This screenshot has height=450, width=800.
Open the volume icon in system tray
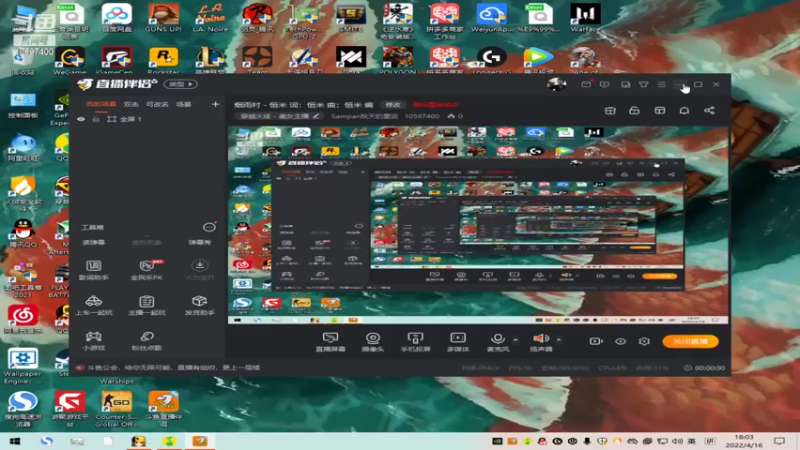tap(678, 441)
